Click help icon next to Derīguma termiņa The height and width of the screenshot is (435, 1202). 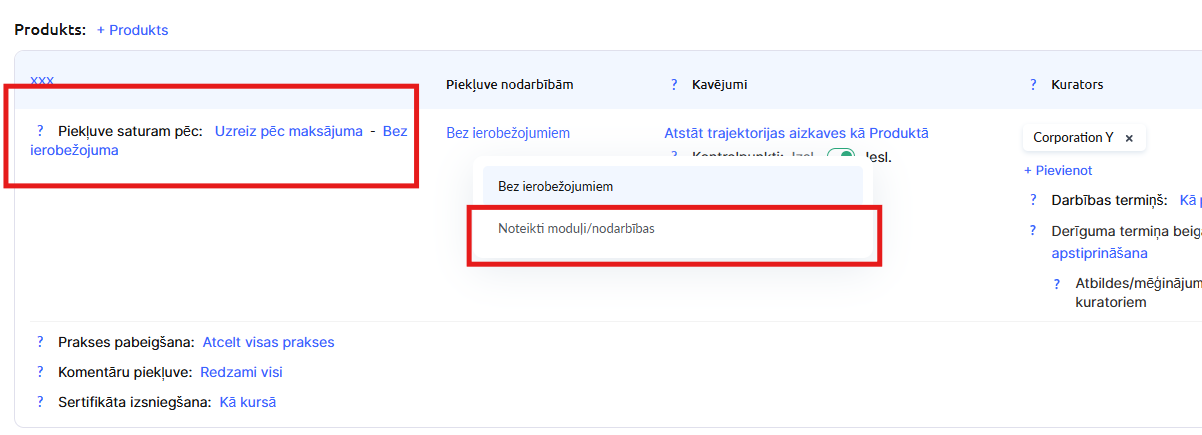(x=1033, y=231)
